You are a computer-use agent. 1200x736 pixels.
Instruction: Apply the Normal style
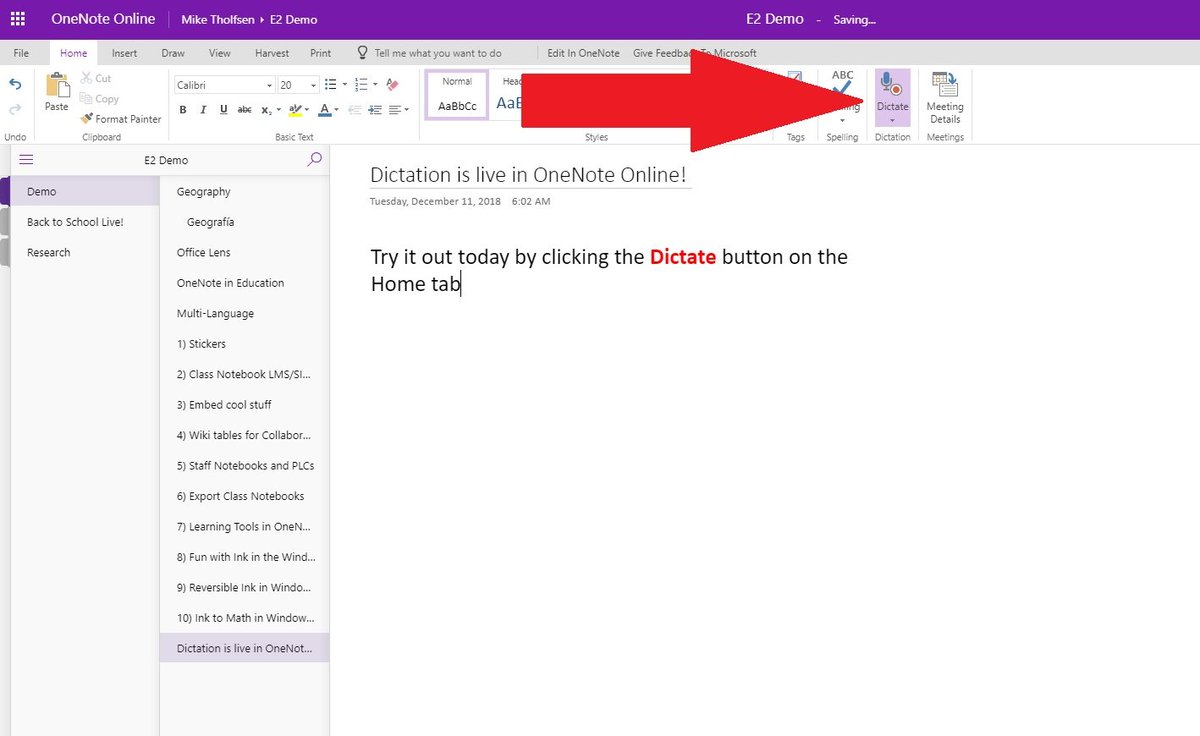(457, 95)
